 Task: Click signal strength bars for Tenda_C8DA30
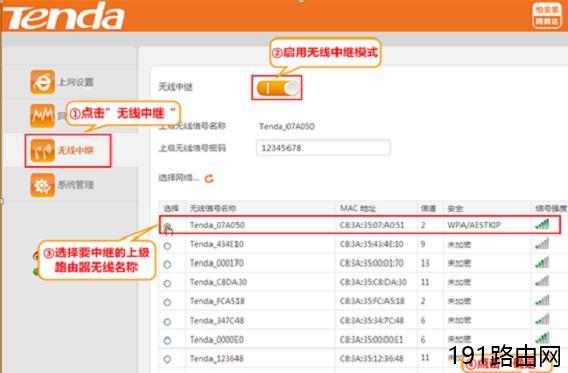pyautogui.click(x=542, y=281)
